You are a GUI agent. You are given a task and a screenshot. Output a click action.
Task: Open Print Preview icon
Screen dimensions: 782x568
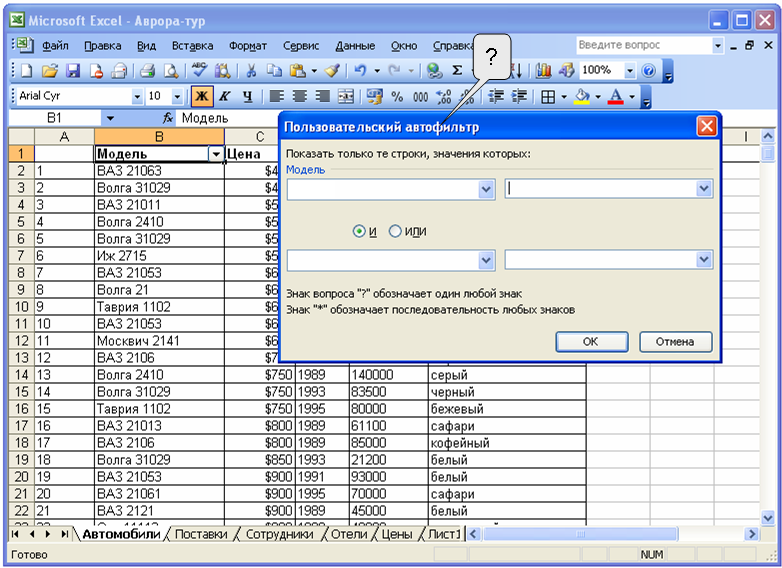pos(171,71)
